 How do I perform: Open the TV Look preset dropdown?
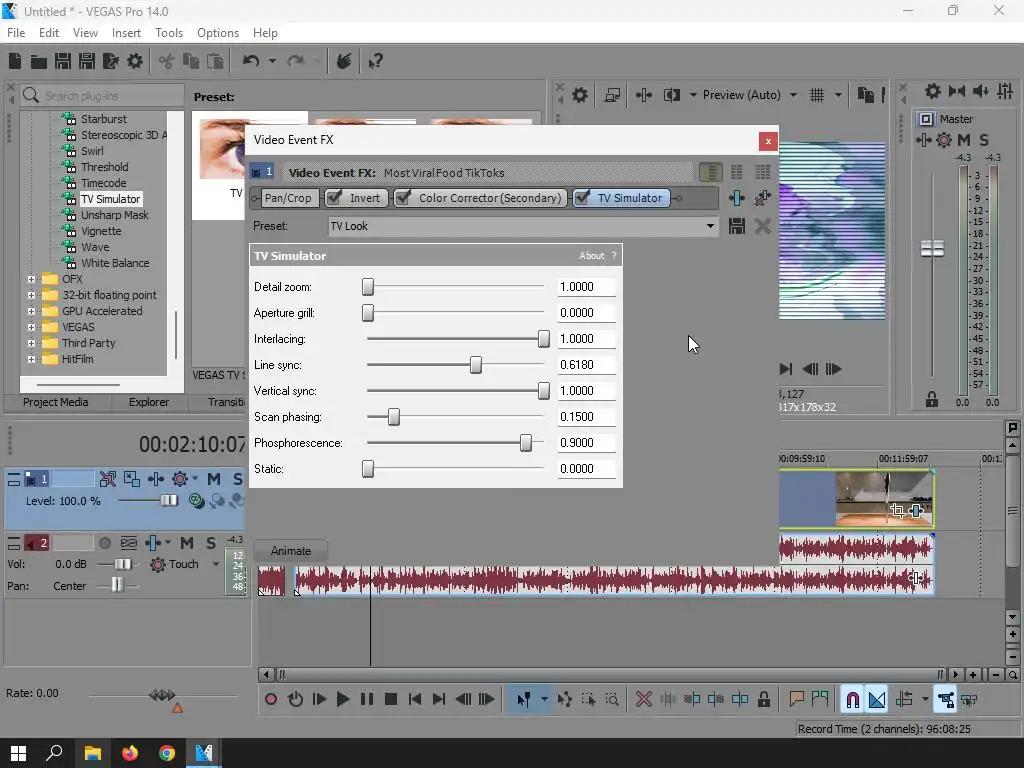point(710,227)
